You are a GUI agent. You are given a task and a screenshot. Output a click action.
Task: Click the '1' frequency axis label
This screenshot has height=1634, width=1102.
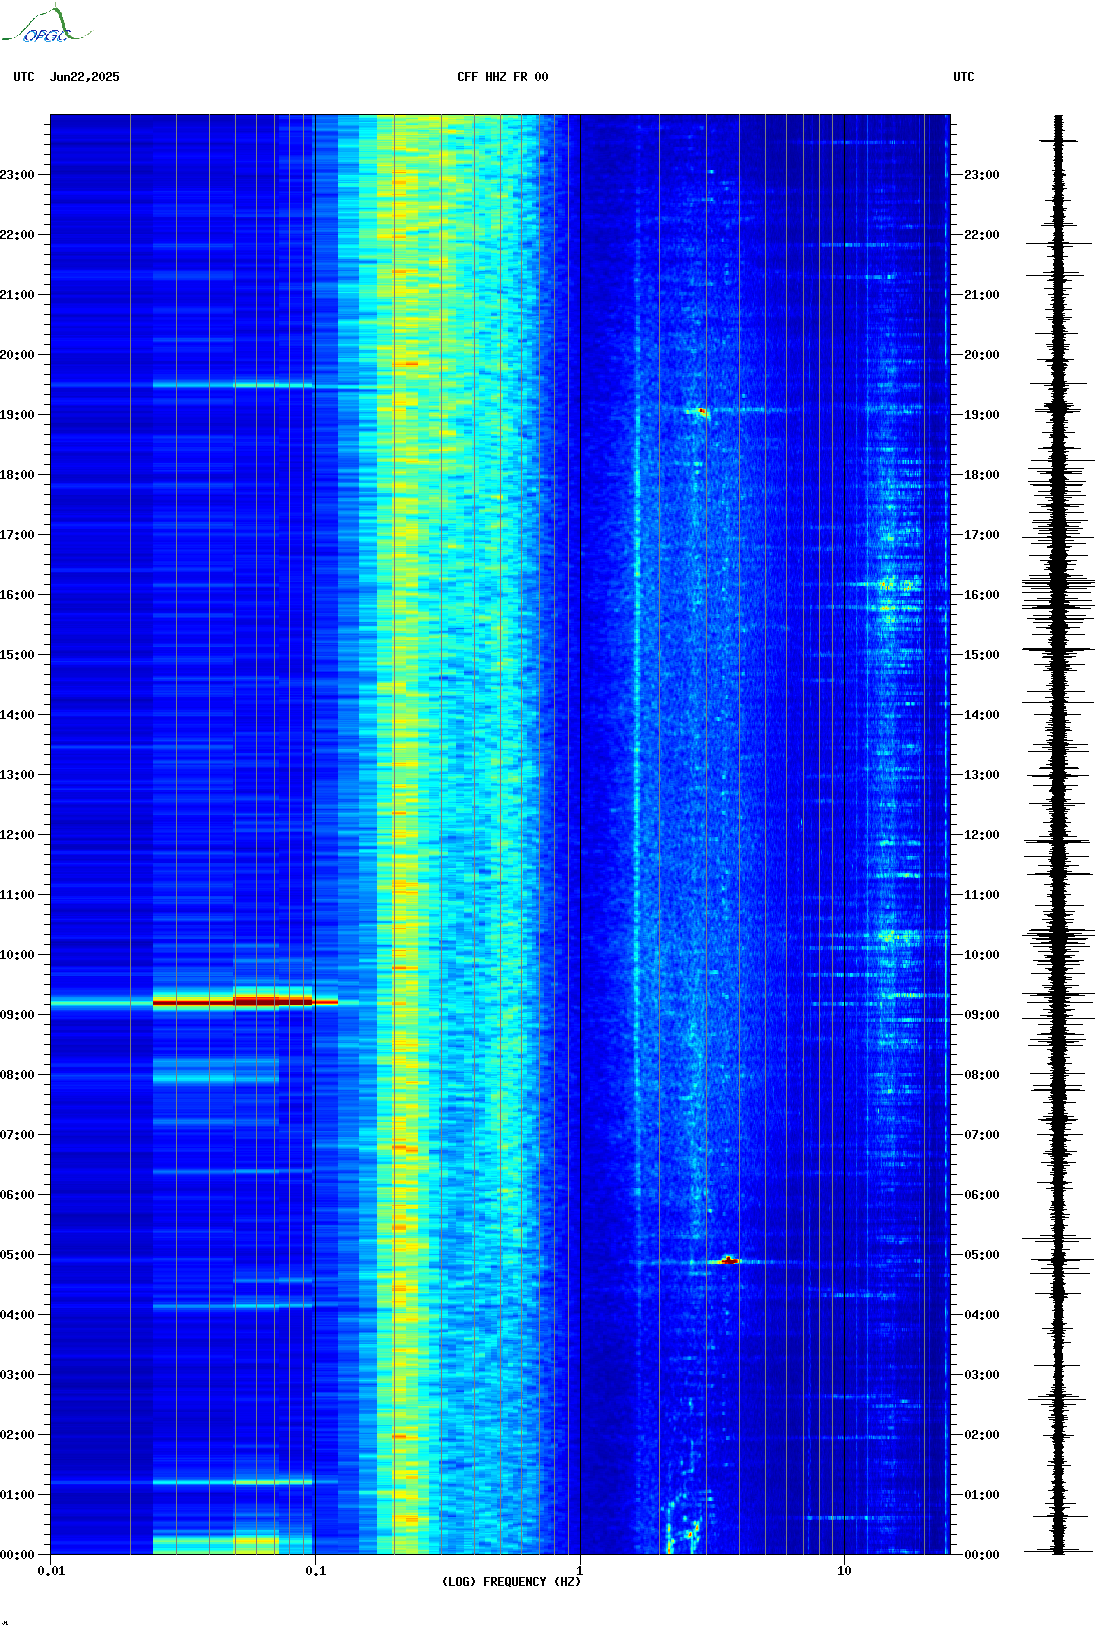pos(580,1571)
